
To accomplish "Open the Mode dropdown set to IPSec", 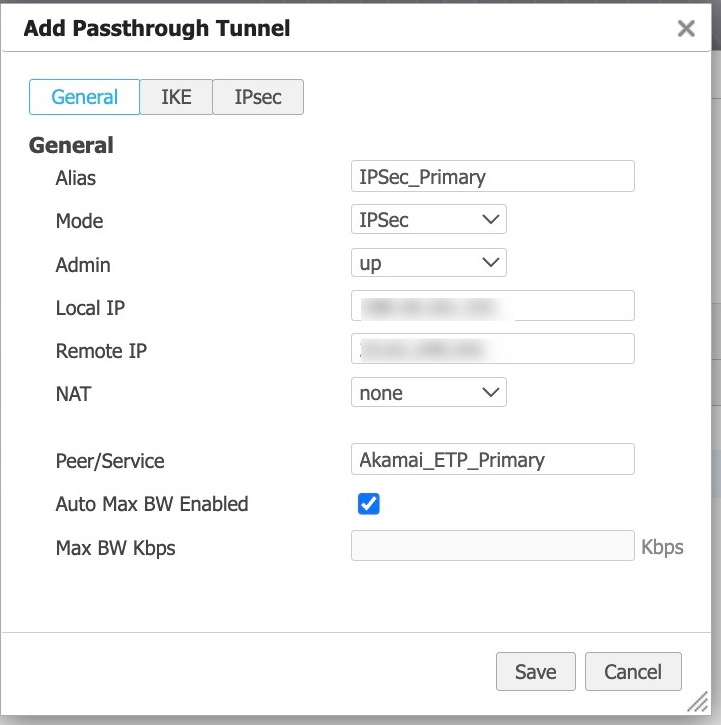I will 428,220.
